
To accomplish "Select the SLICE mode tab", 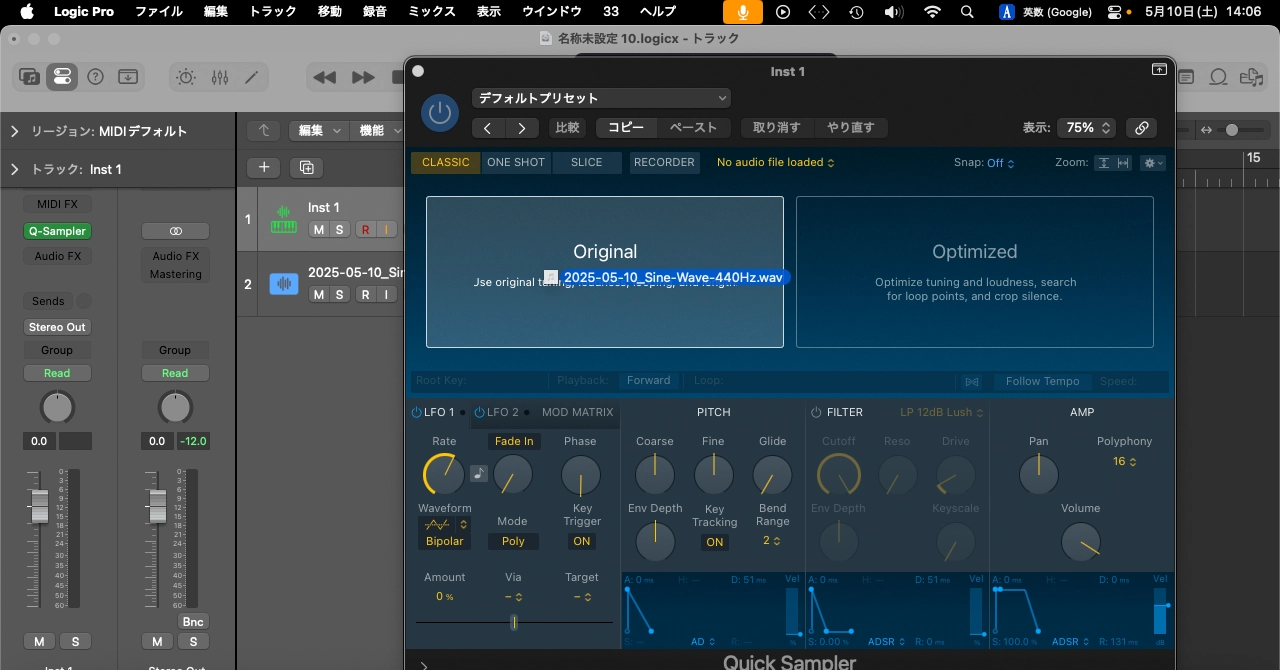I will [x=587, y=162].
